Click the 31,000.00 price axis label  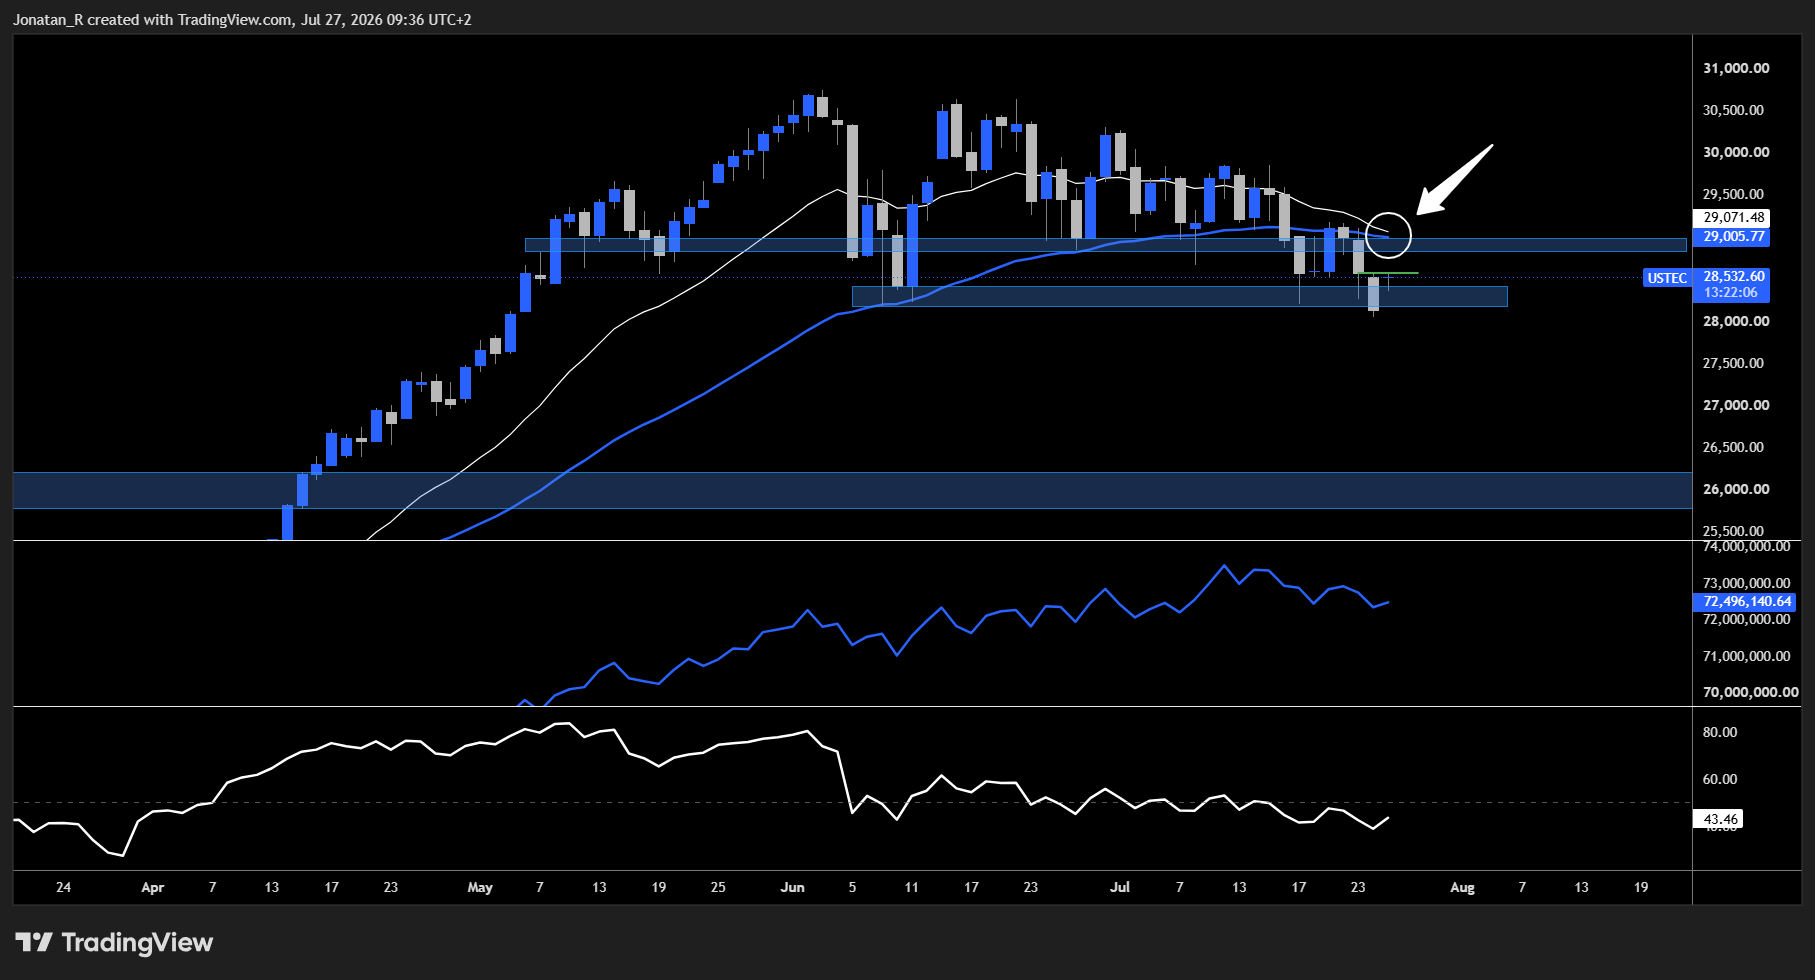[x=1736, y=68]
